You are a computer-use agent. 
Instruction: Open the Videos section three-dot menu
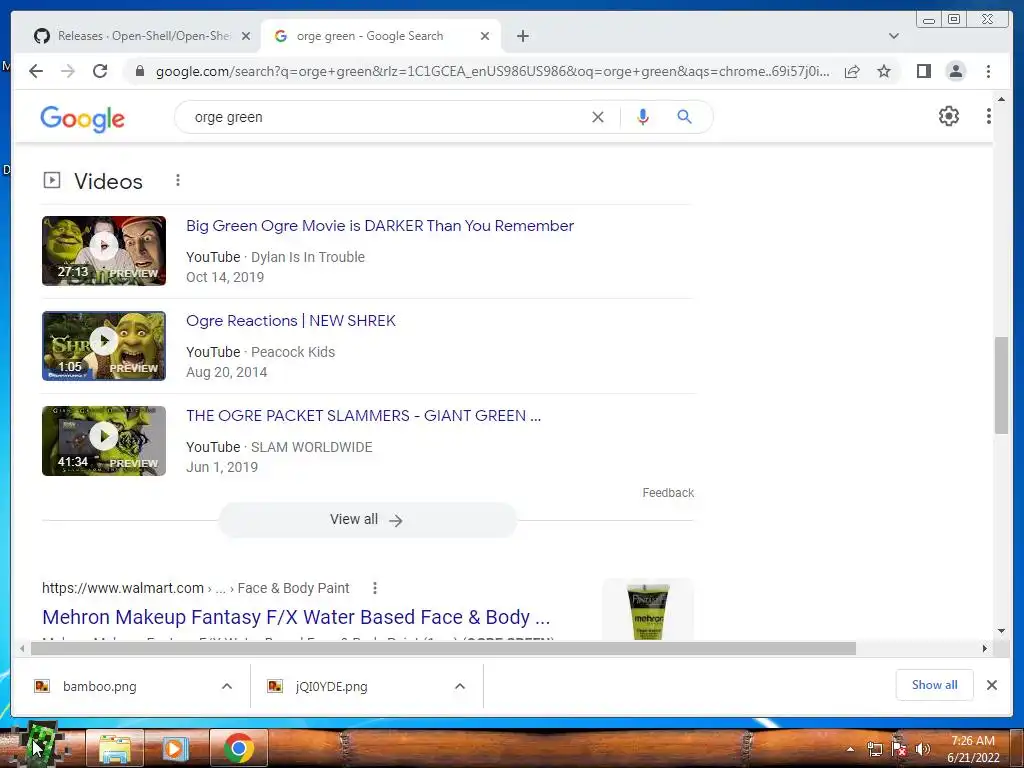[x=178, y=180]
